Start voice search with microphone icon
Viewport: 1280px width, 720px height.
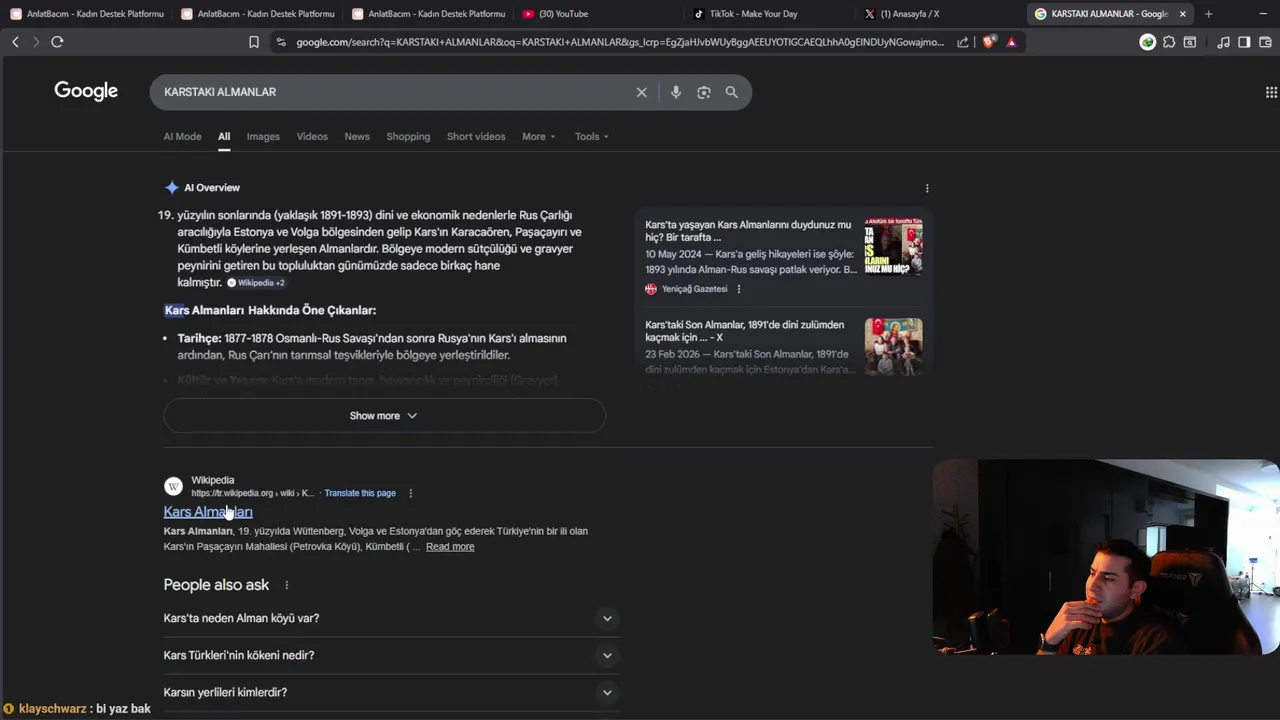[676, 92]
